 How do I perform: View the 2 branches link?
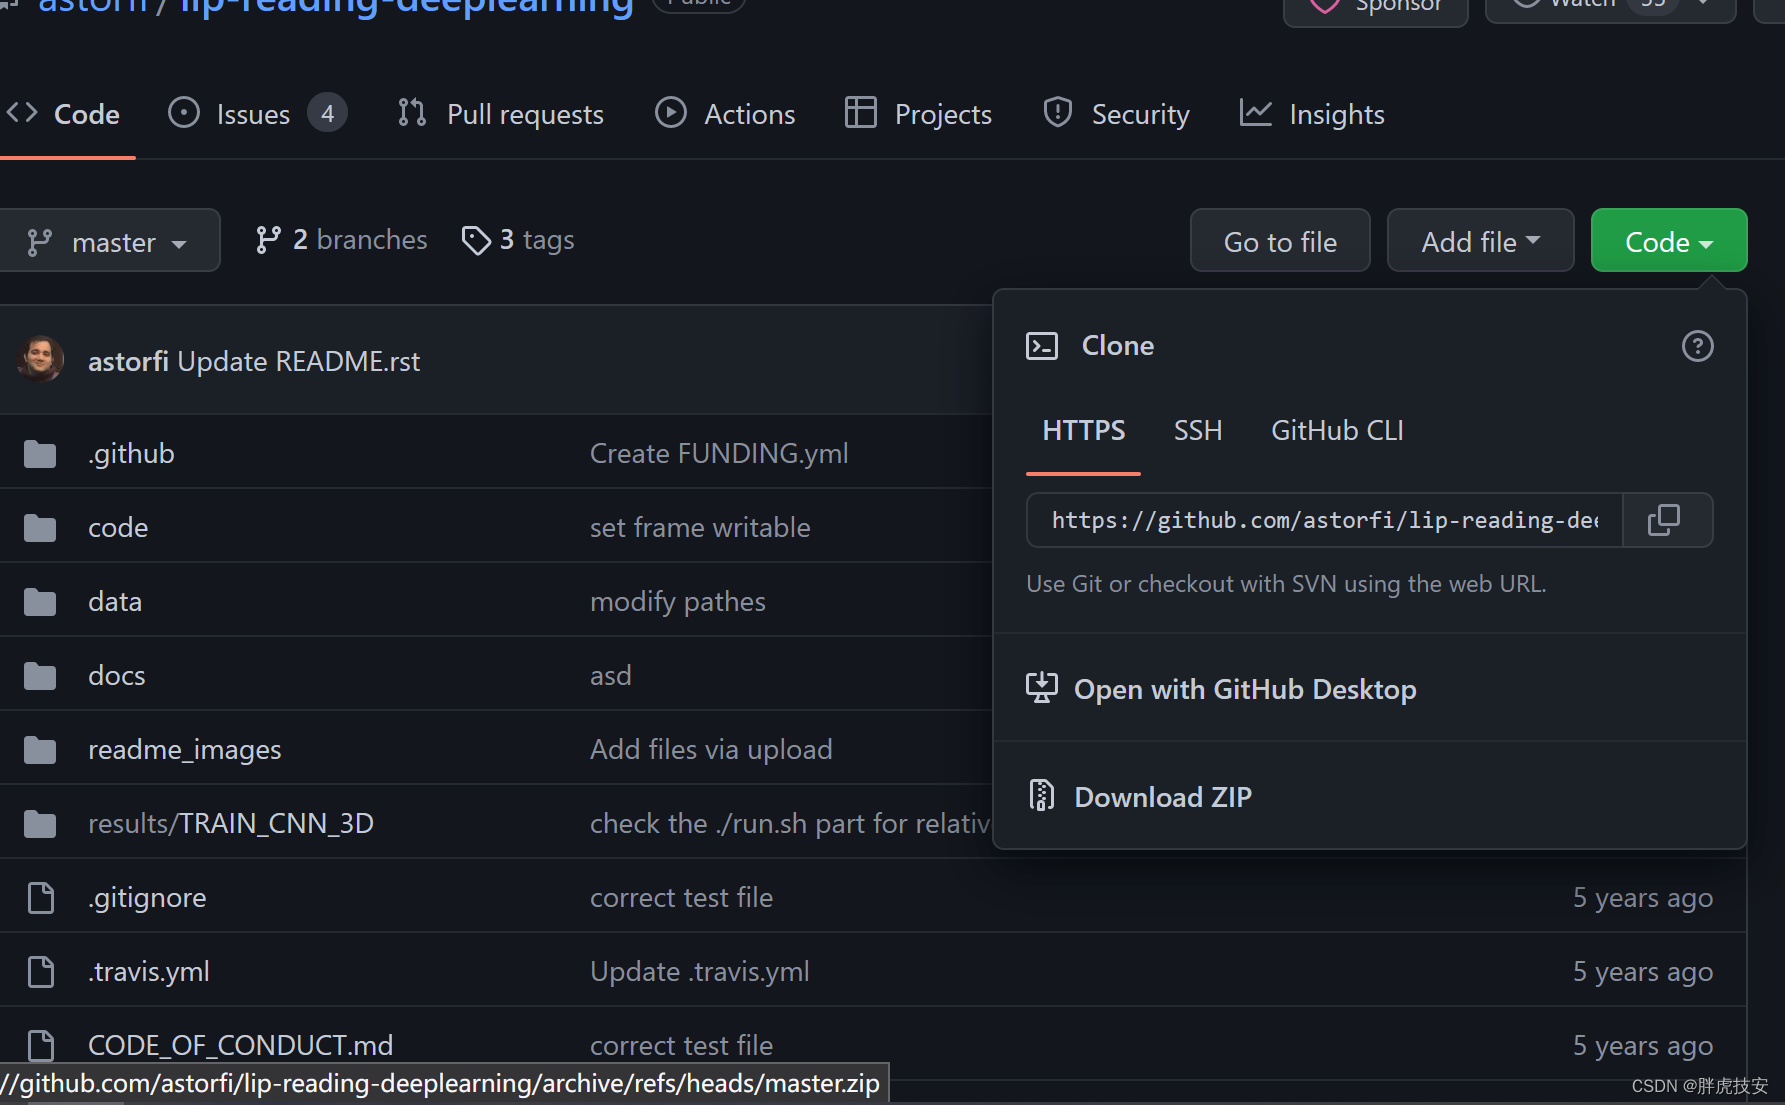tap(341, 240)
